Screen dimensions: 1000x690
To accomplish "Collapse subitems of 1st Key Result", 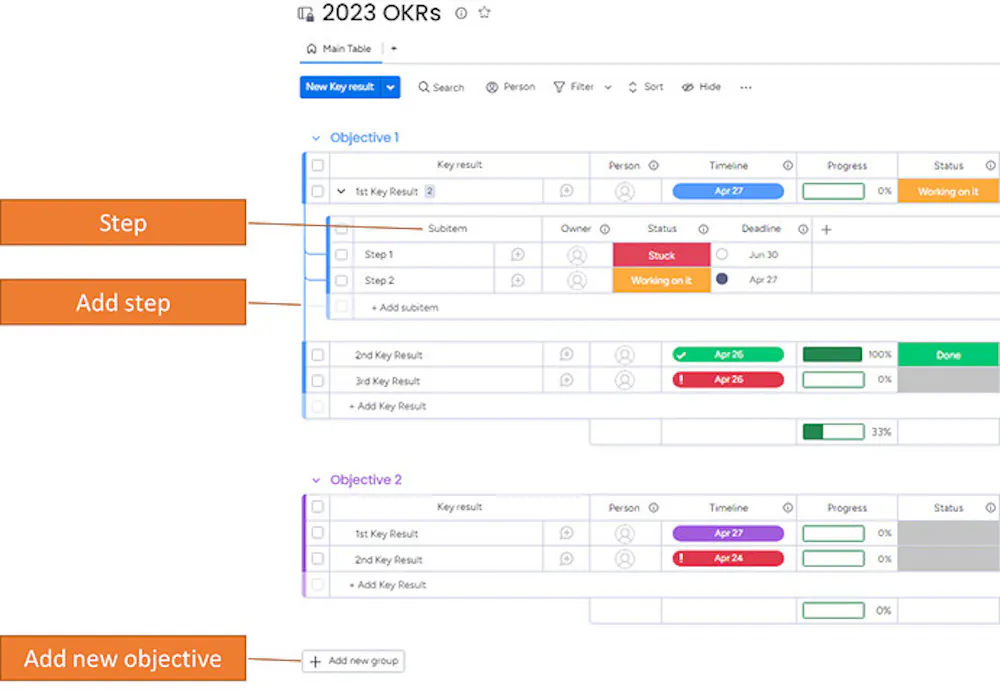I will click(341, 191).
